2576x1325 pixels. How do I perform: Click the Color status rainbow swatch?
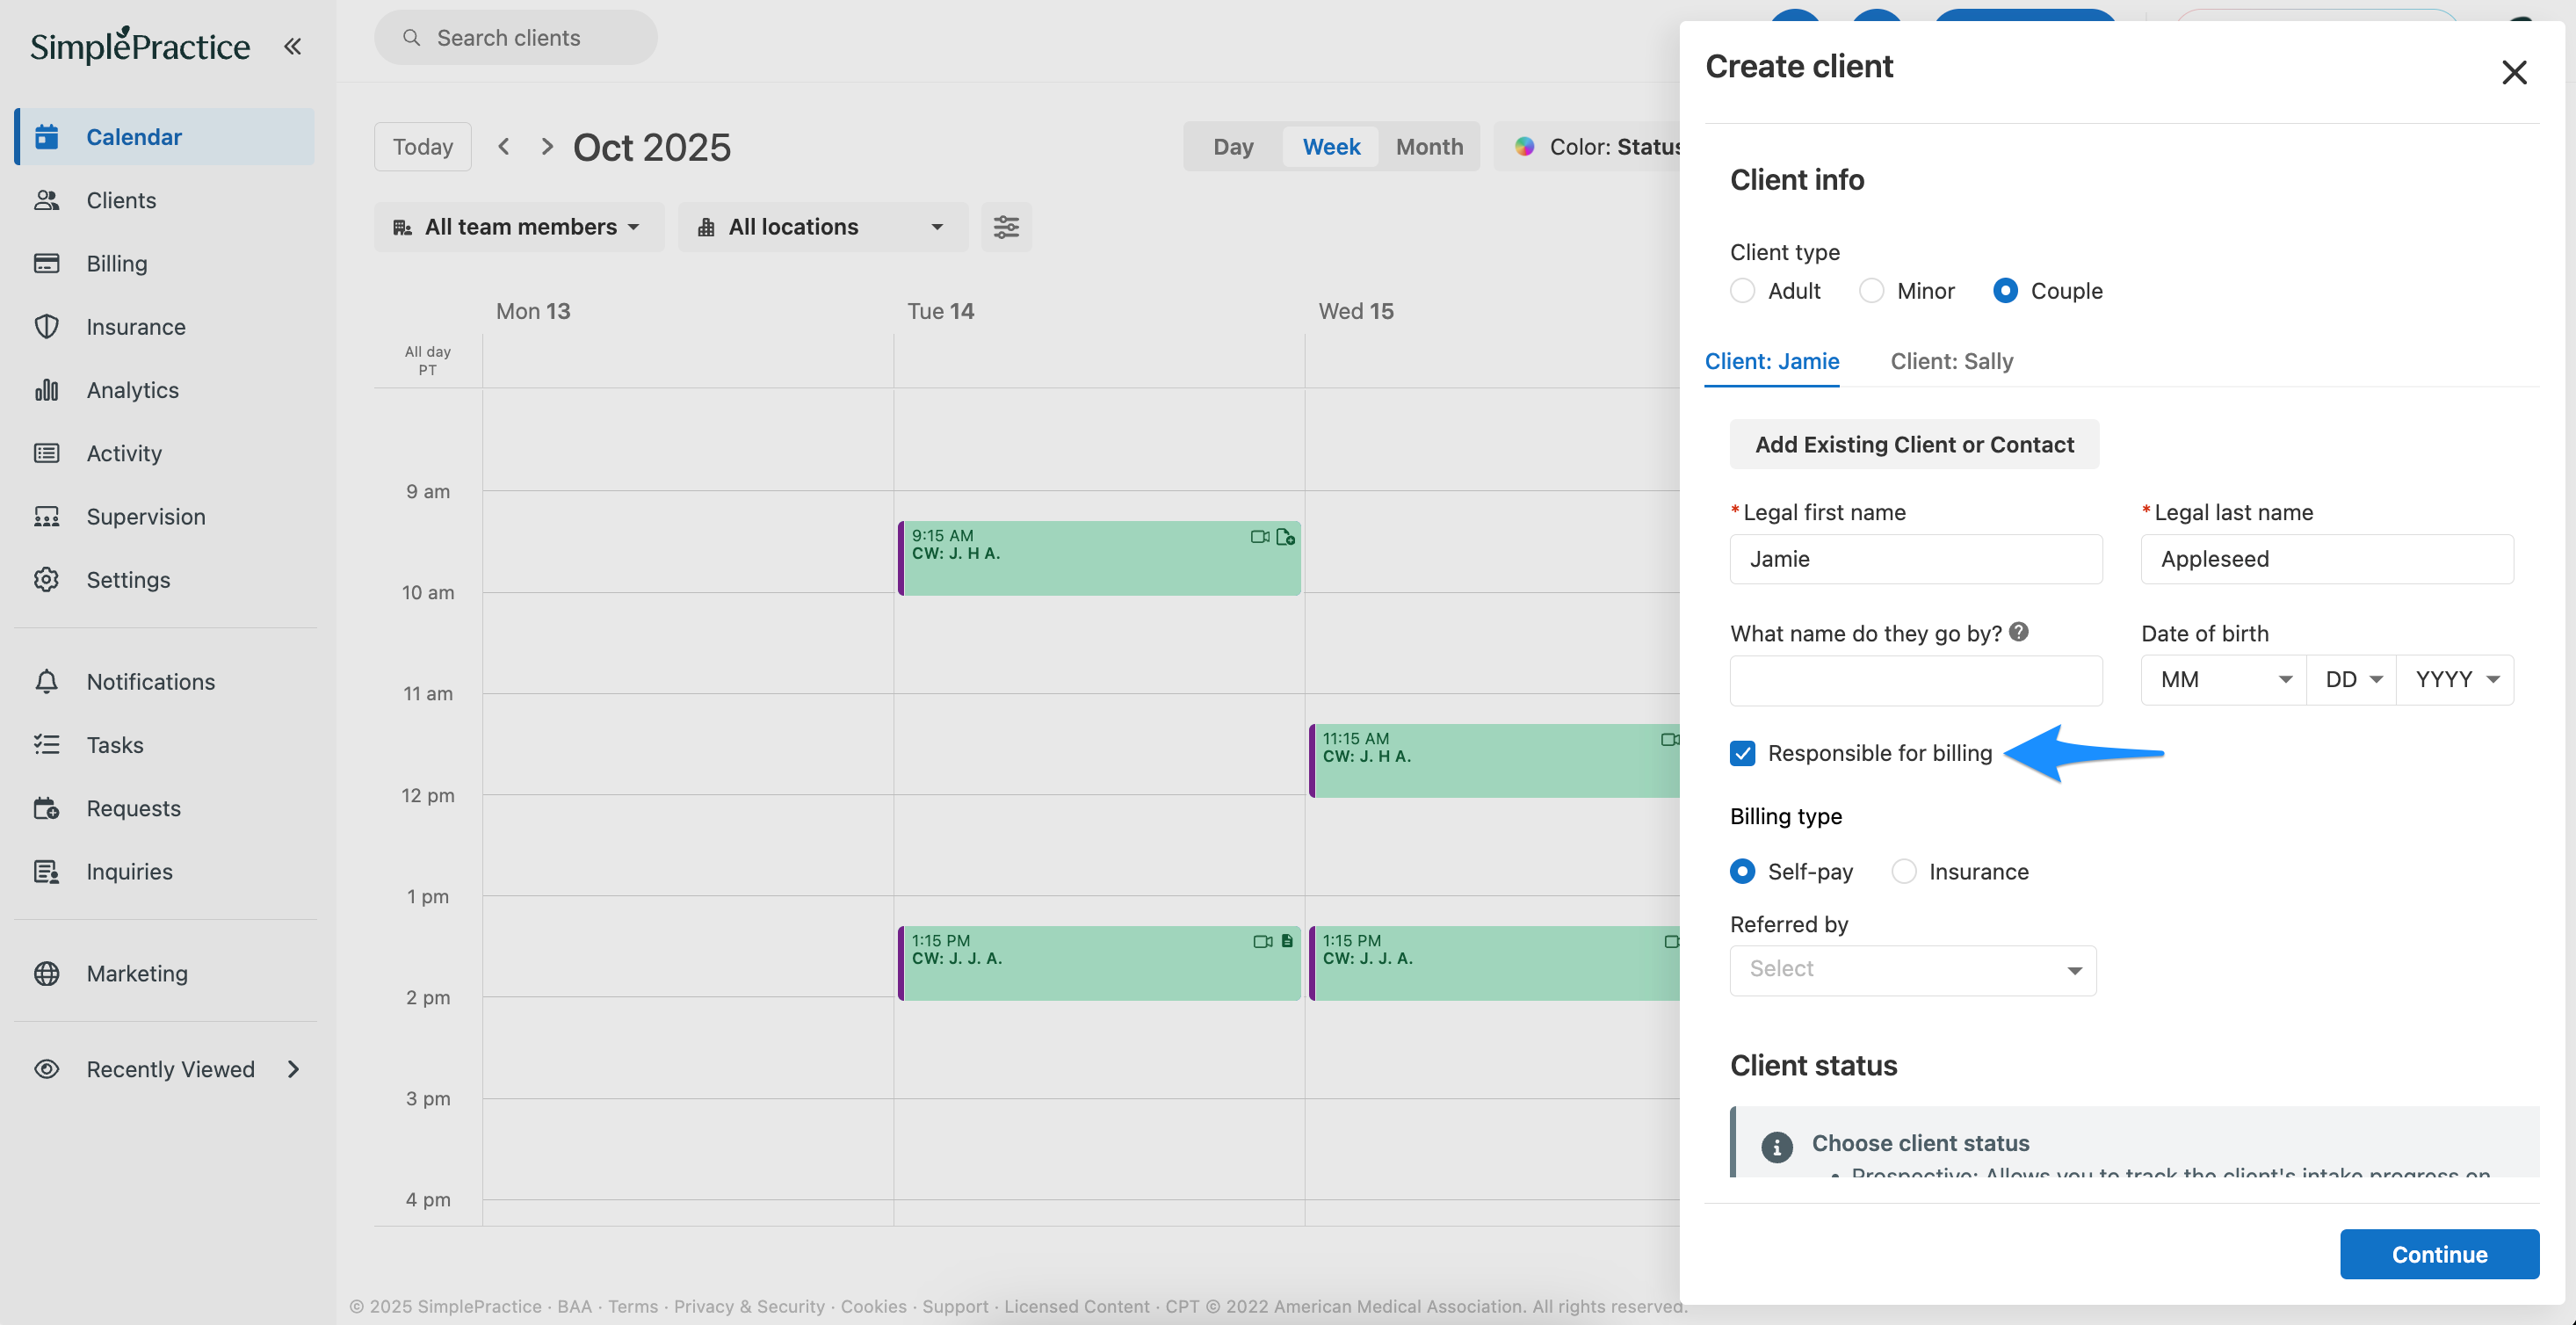tap(1524, 146)
